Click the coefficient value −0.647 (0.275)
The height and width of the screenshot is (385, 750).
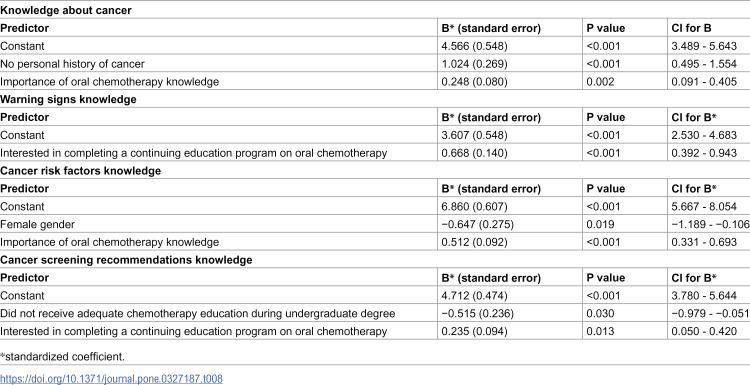(477, 224)
